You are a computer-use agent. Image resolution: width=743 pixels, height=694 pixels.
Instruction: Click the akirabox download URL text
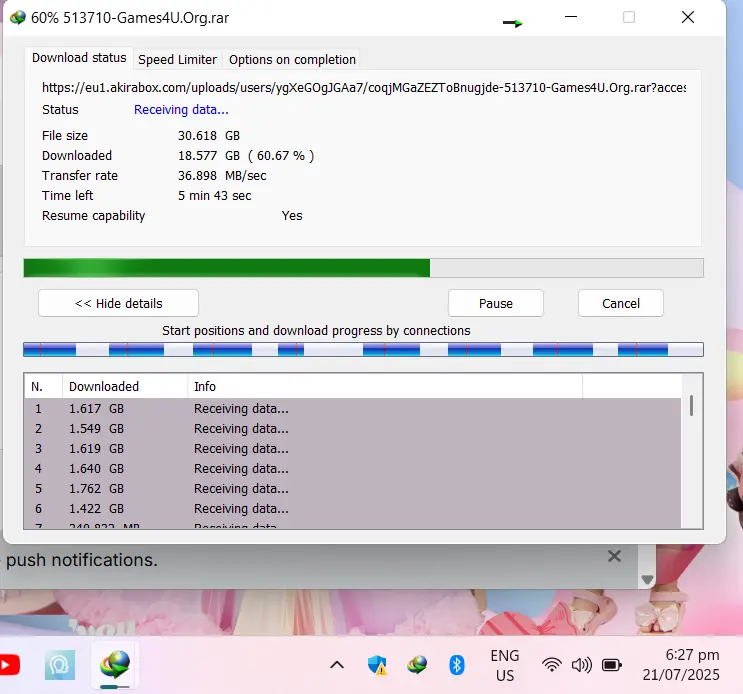pos(364,88)
